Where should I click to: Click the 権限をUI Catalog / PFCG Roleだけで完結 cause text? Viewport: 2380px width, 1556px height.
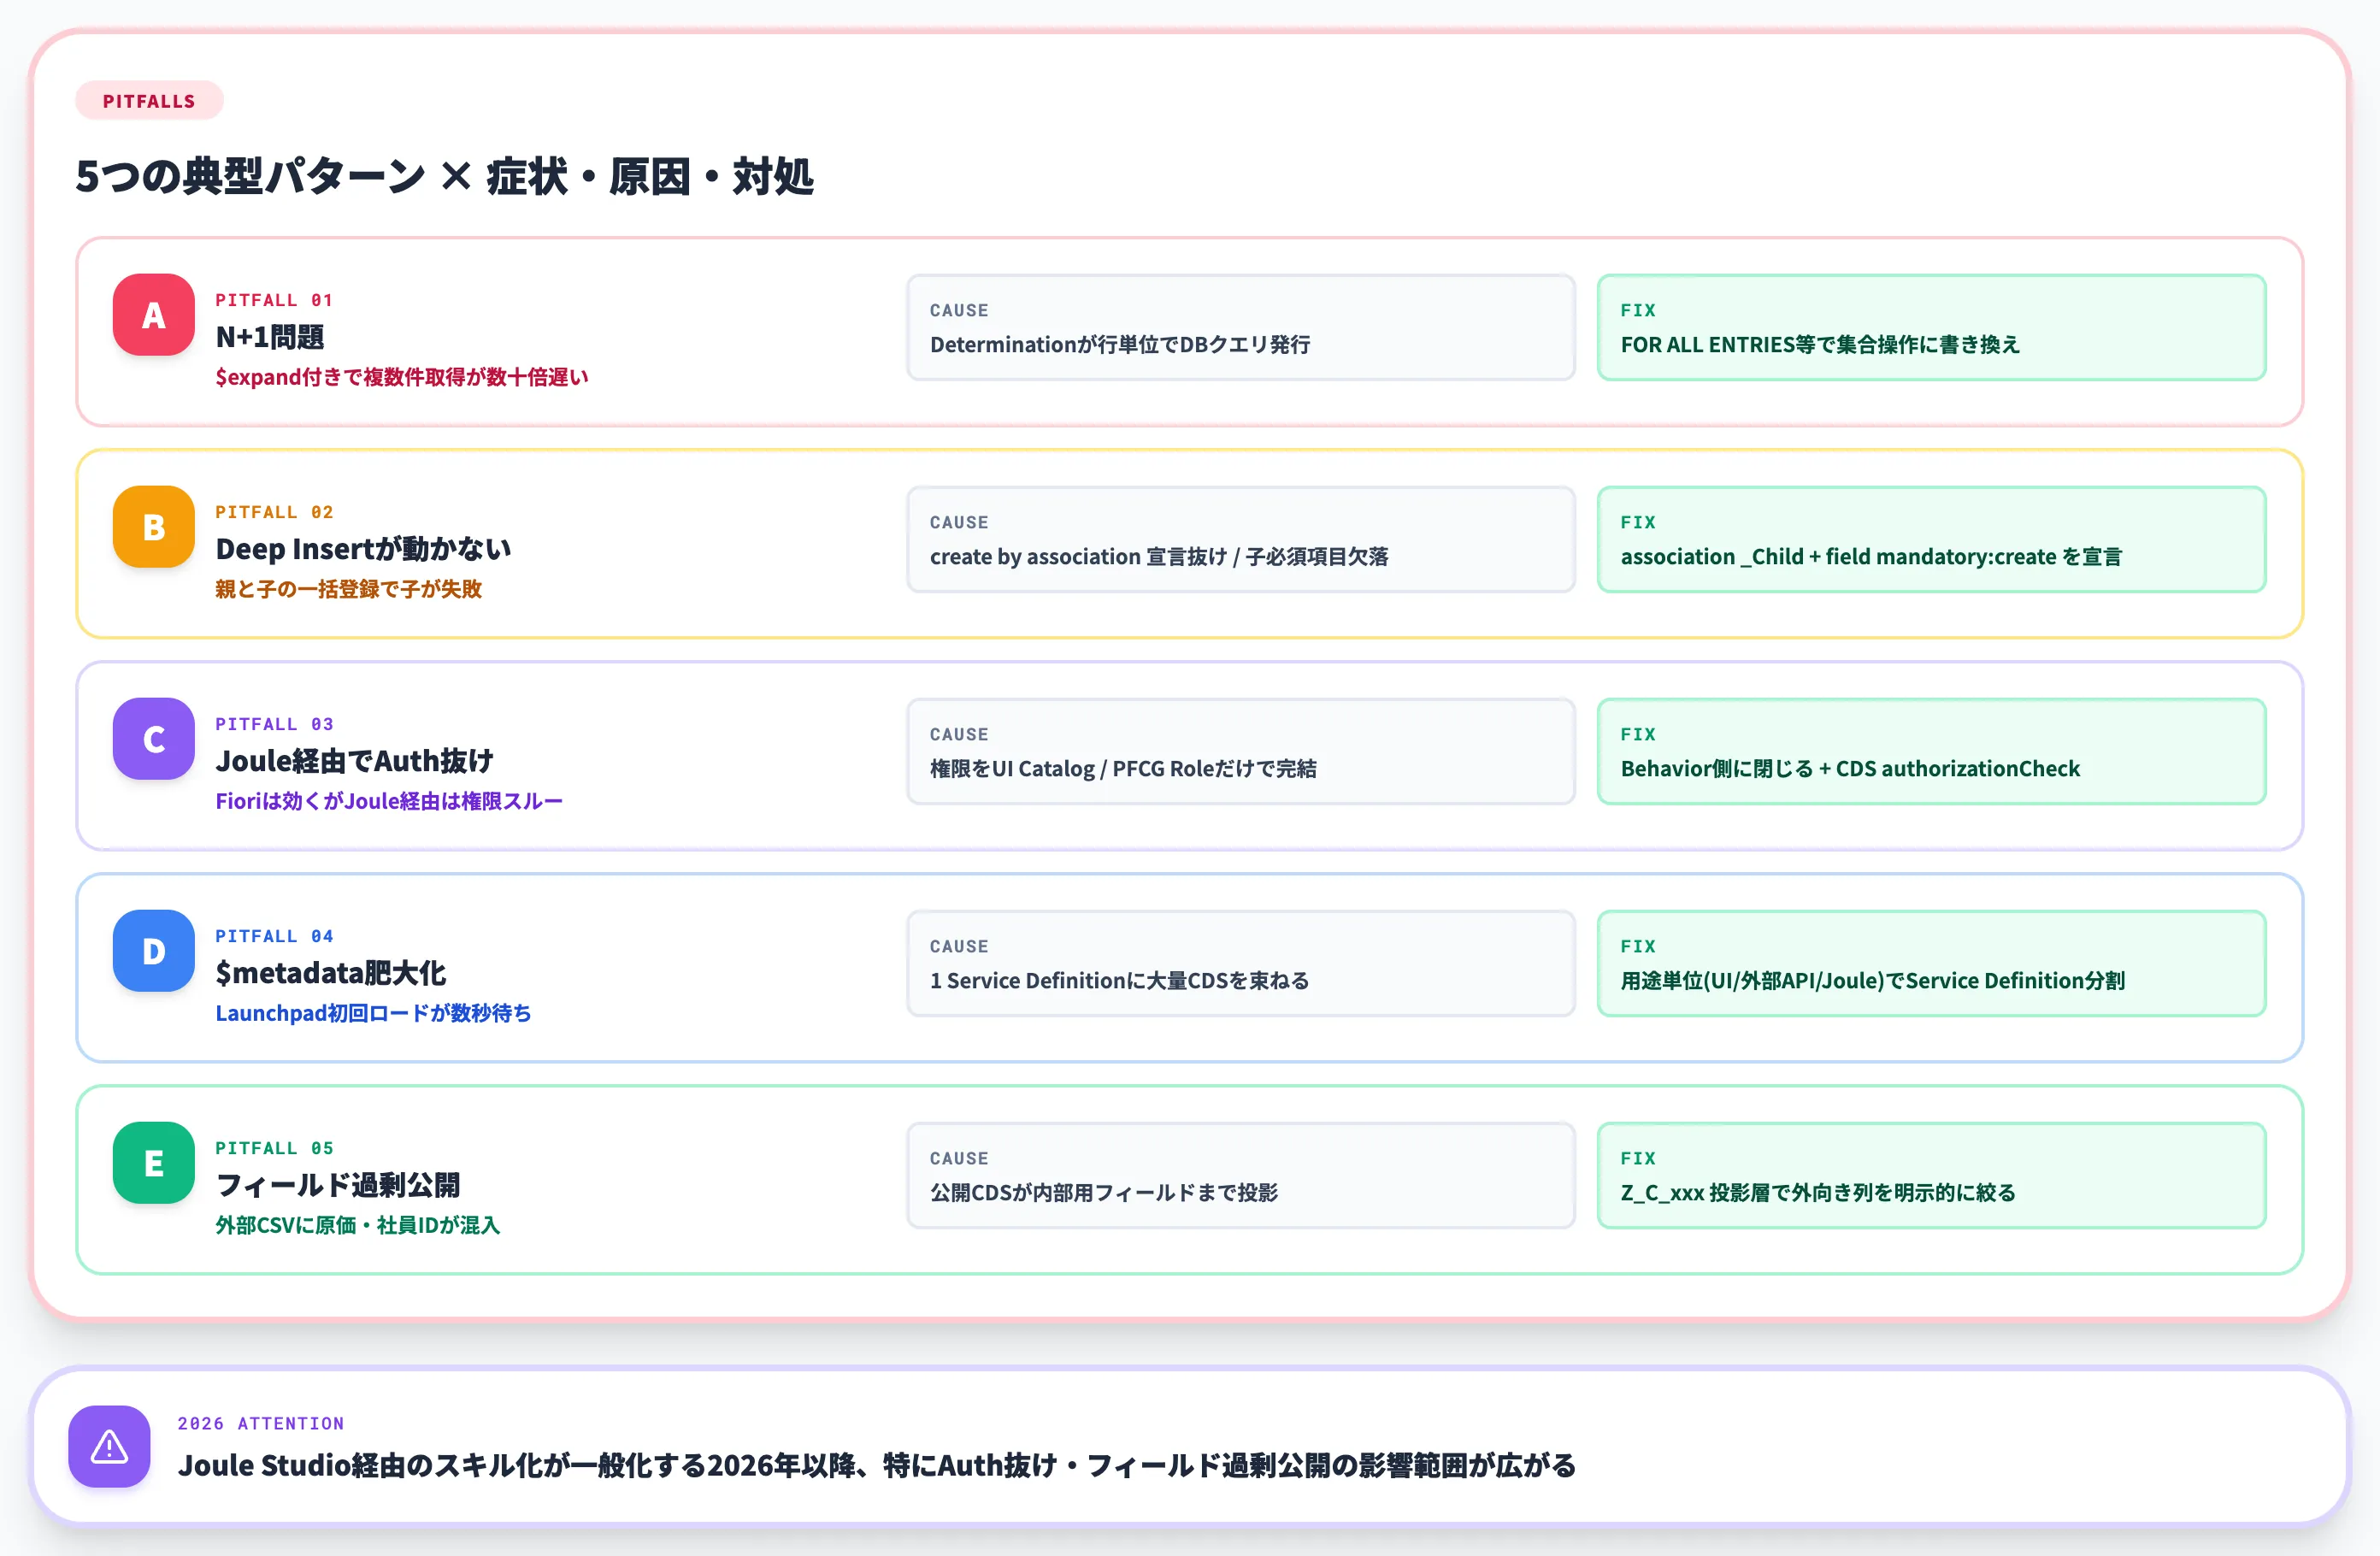(x=1123, y=768)
